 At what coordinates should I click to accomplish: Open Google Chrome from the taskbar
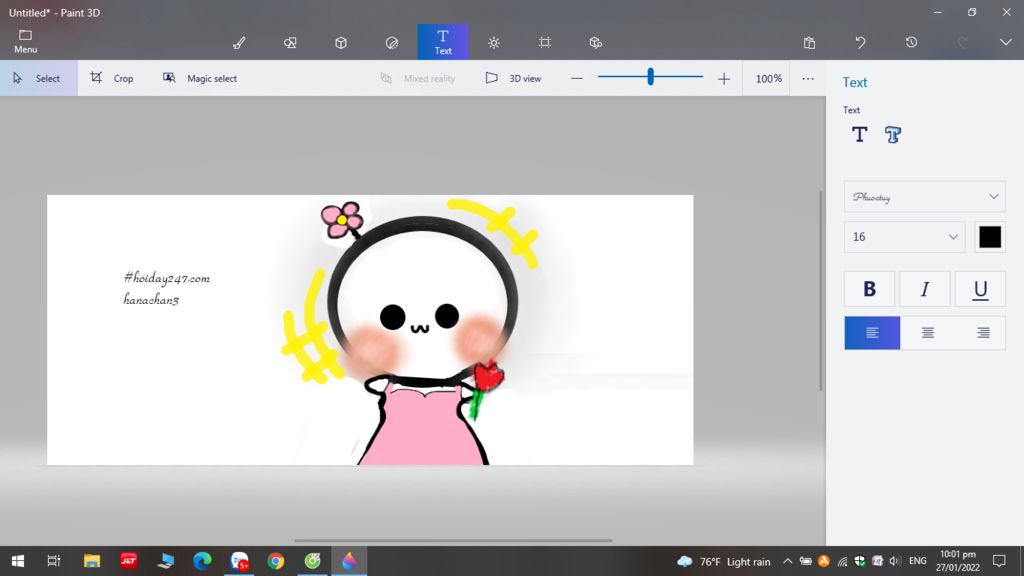[x=276, y=561]
